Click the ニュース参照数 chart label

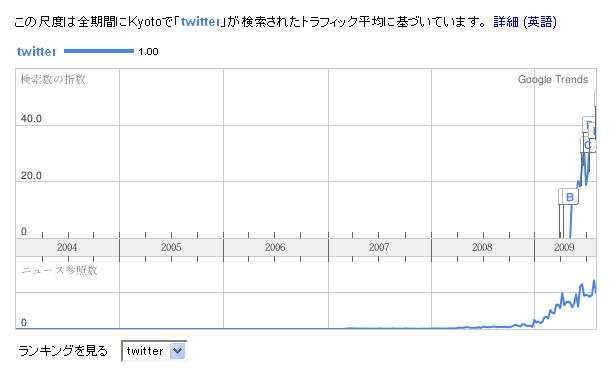pos(59,270)
